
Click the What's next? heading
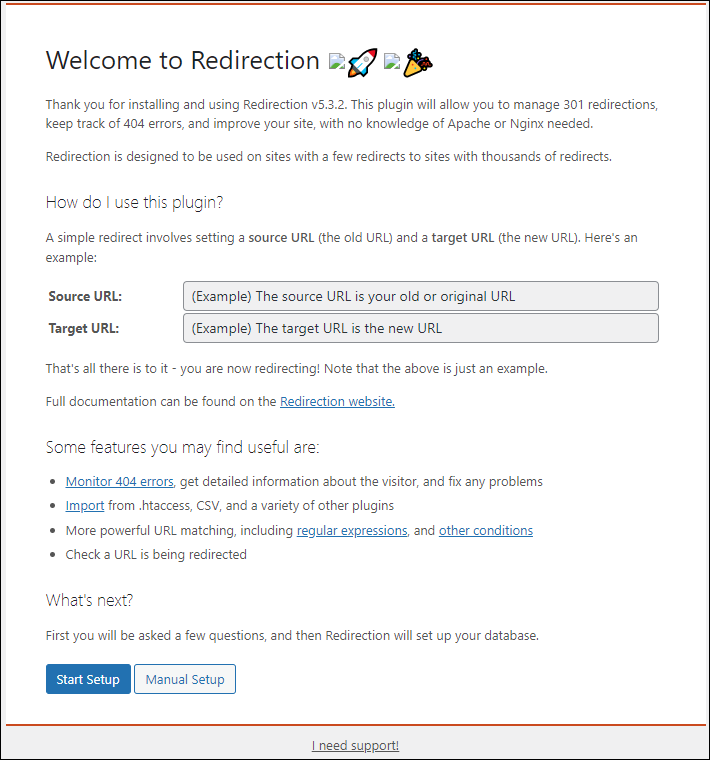pos(89,600)
